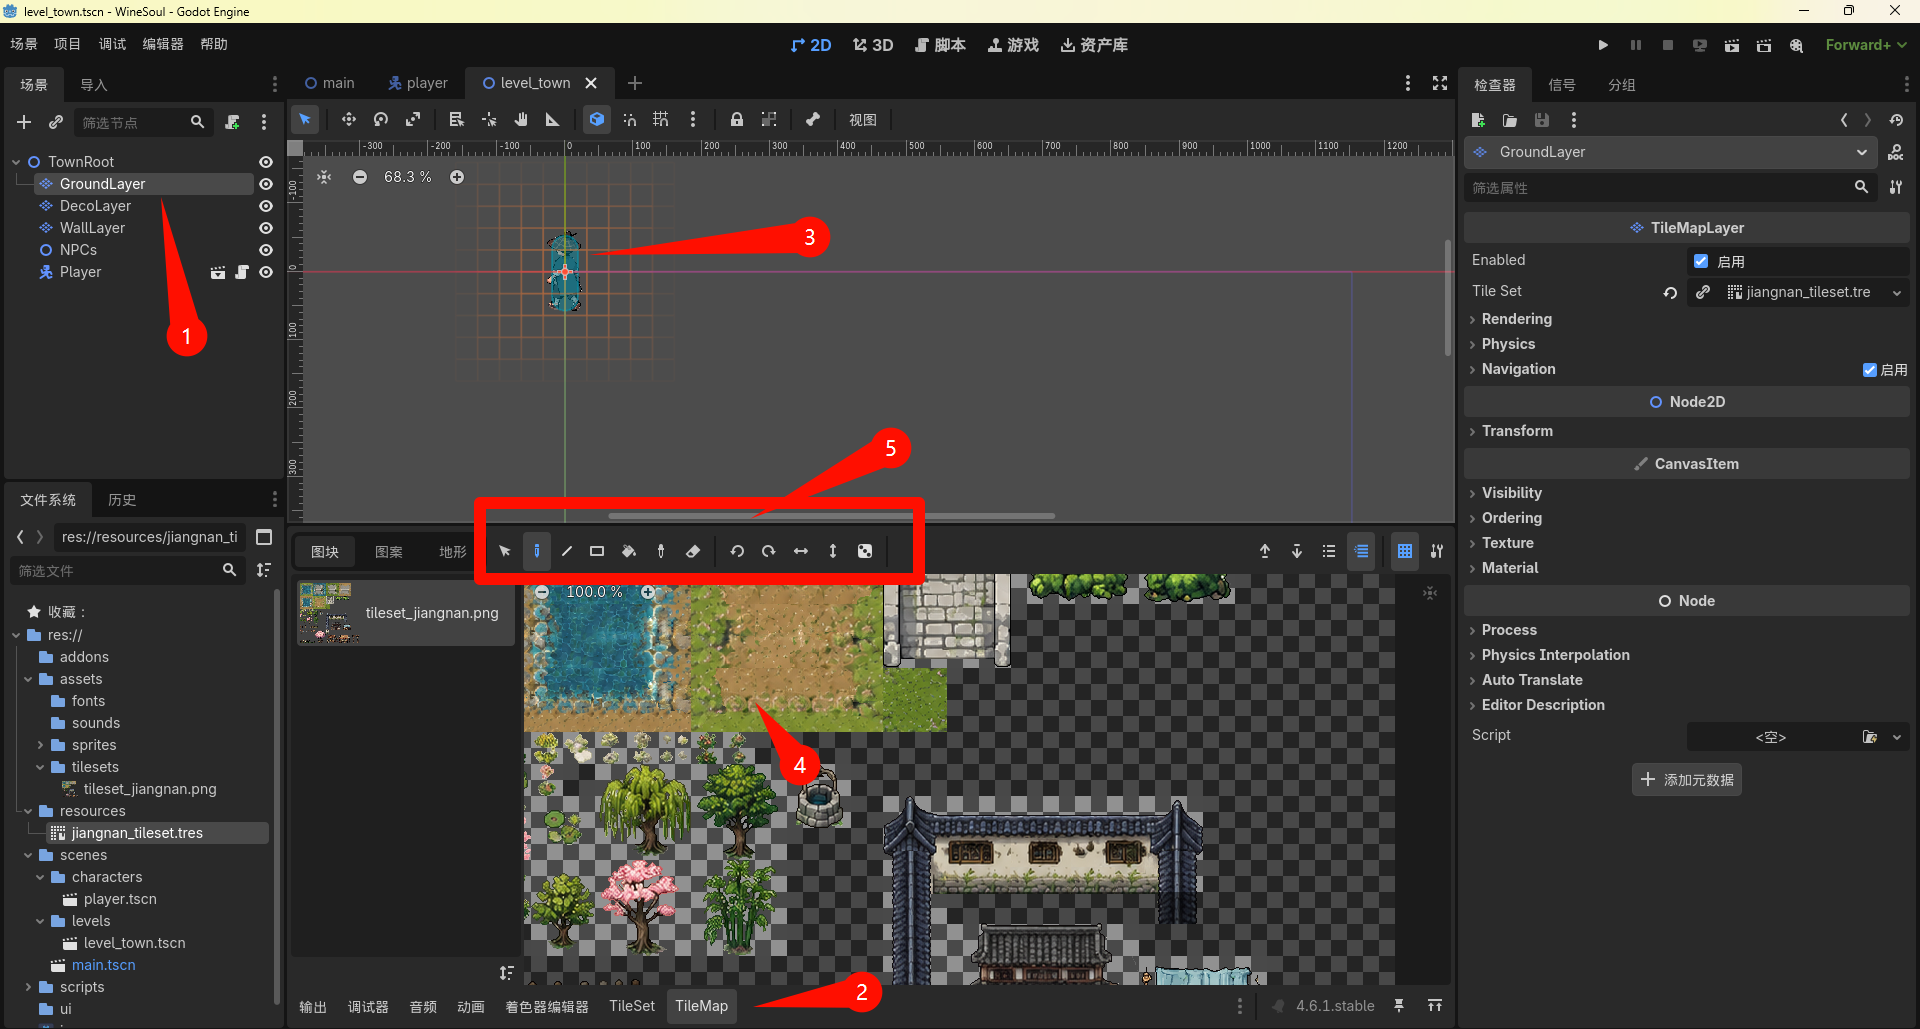Choose the TileMap line drawing tool

(x=567, y=551)
